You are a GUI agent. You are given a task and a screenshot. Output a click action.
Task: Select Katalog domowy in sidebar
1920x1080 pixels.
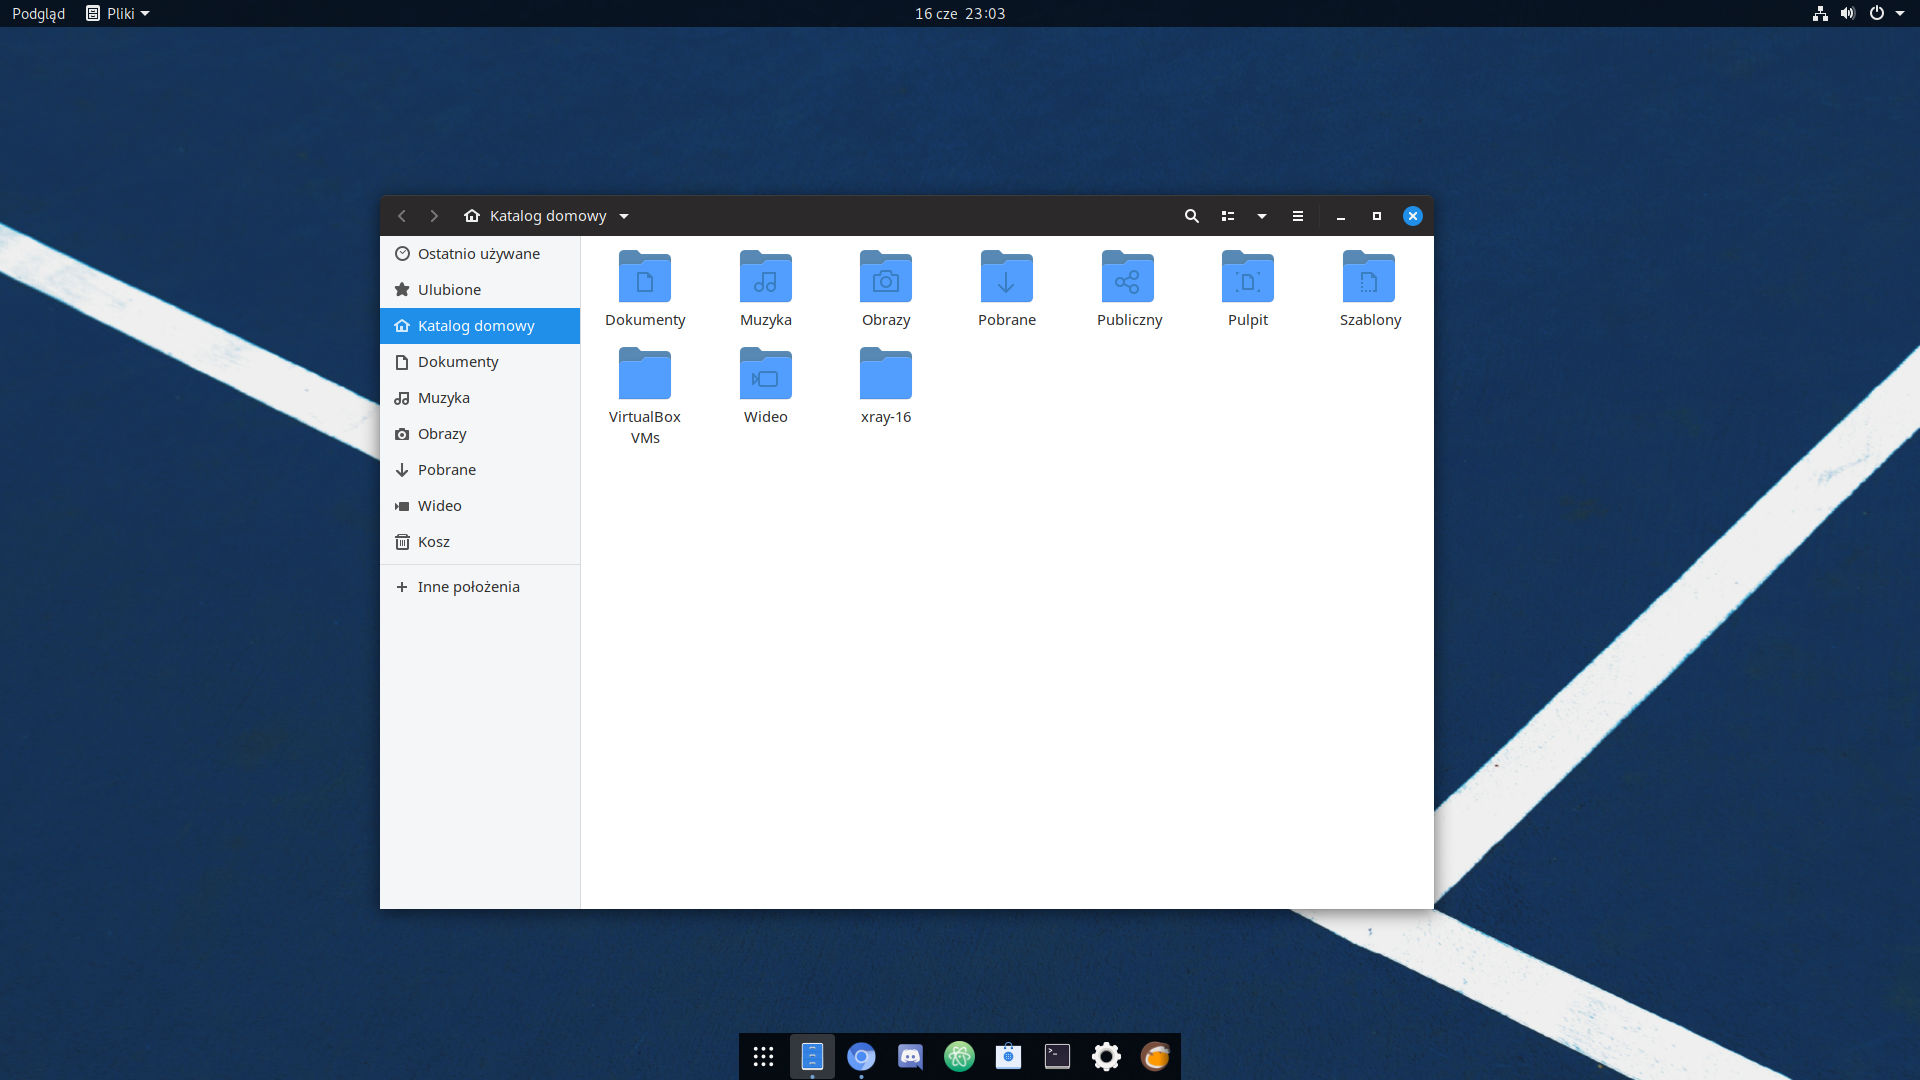point(480,326)
